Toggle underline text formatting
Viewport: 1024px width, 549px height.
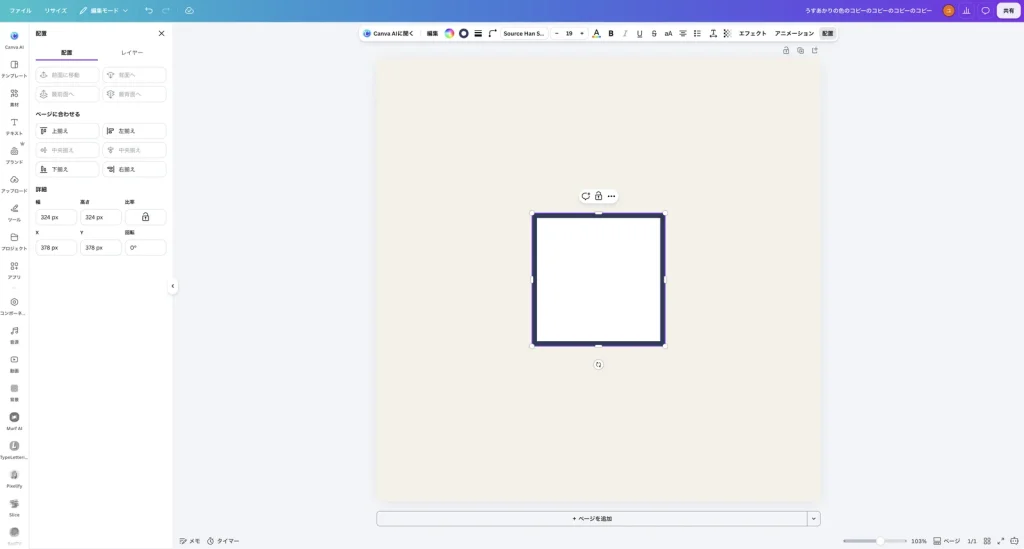tap(639, 33)
